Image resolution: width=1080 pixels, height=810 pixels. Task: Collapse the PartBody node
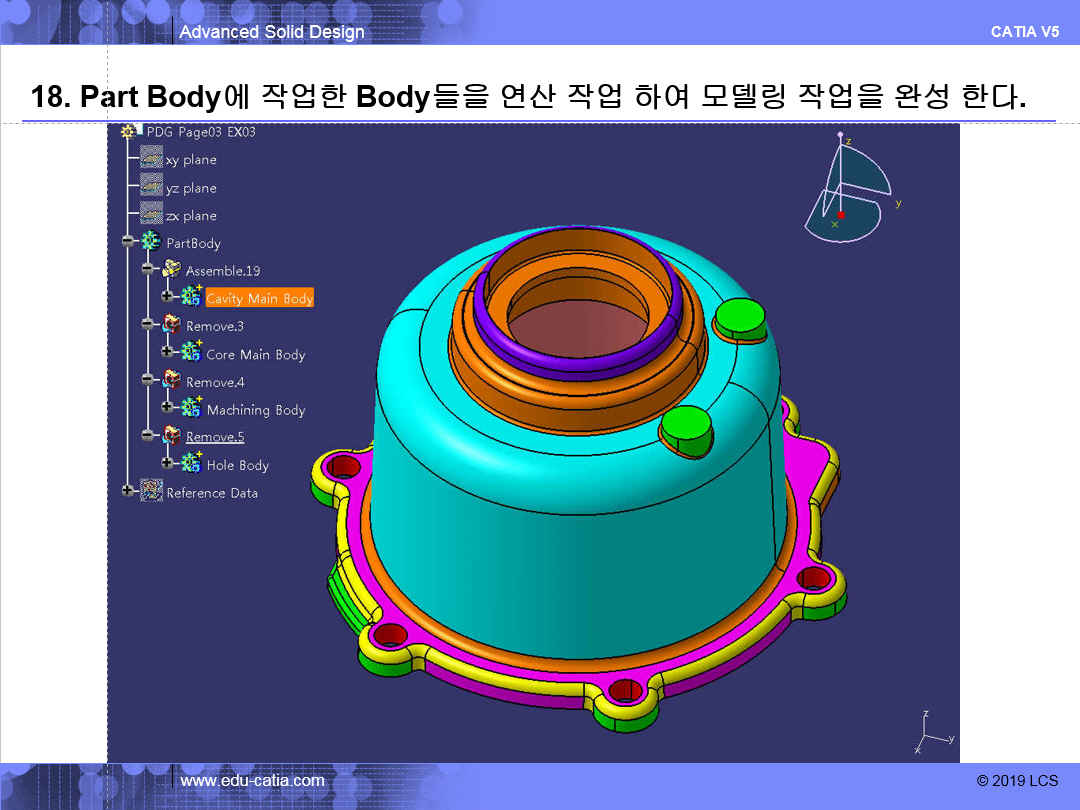coord(128,242)
